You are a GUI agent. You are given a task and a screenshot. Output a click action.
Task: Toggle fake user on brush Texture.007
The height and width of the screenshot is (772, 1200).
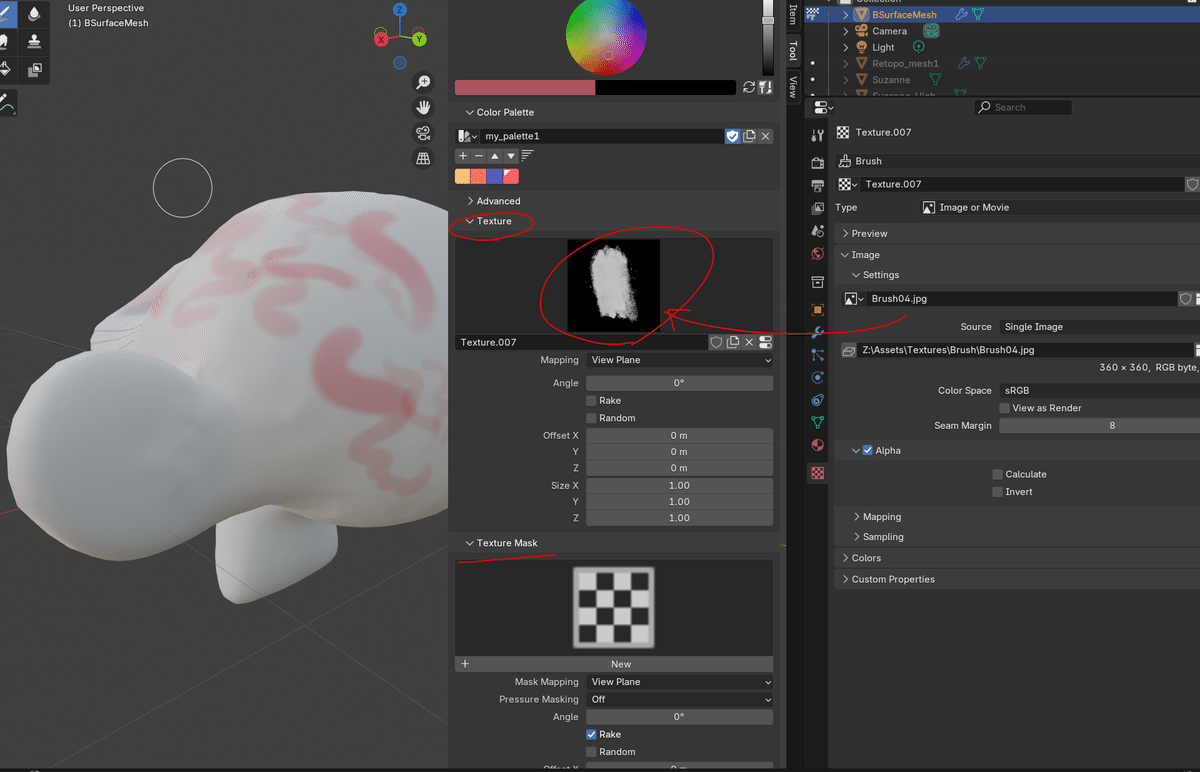point(716,342)
